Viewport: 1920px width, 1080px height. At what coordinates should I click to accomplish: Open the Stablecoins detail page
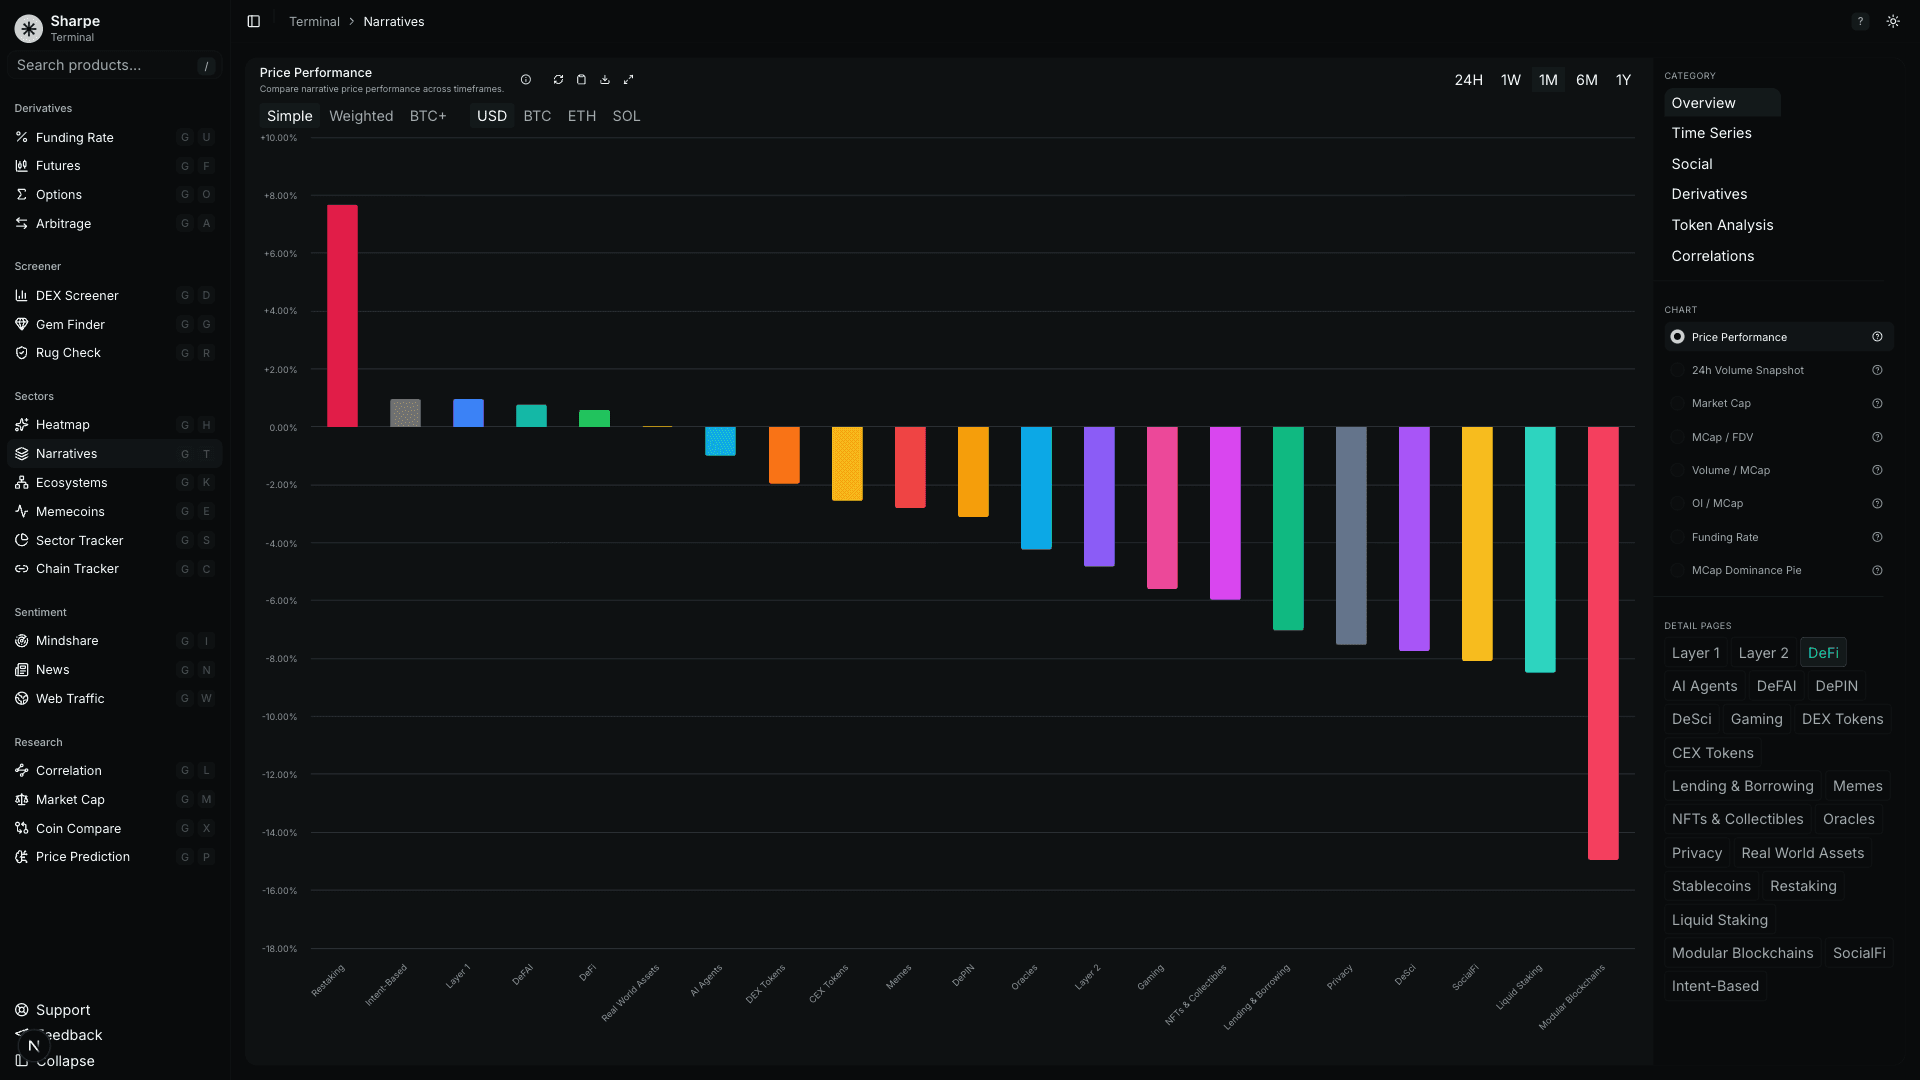(1711, 886)
